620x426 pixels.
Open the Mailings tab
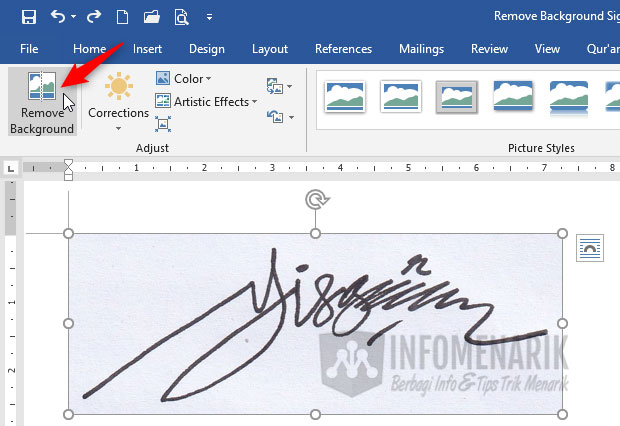pos(421,49)
